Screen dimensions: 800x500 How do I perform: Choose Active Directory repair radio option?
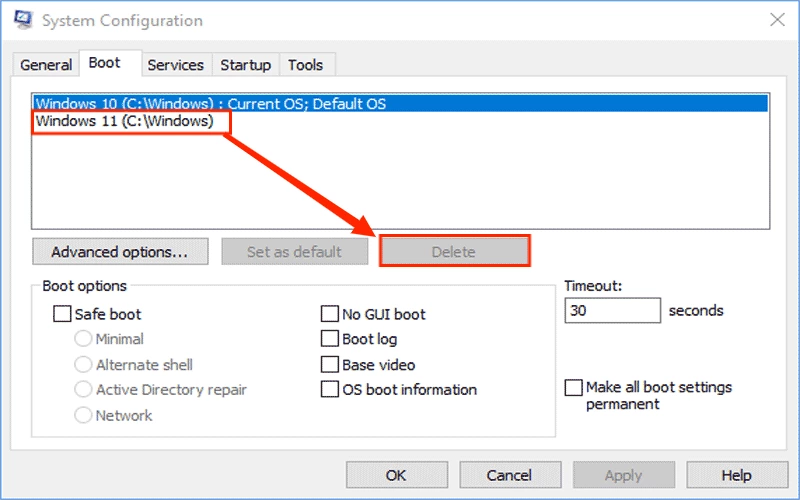[x=83, y=390]
